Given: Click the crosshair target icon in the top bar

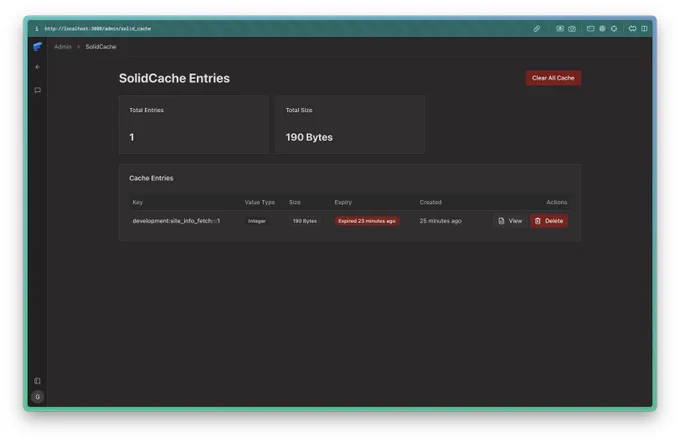Looking at the screenshot, I should tap(614, 29).
